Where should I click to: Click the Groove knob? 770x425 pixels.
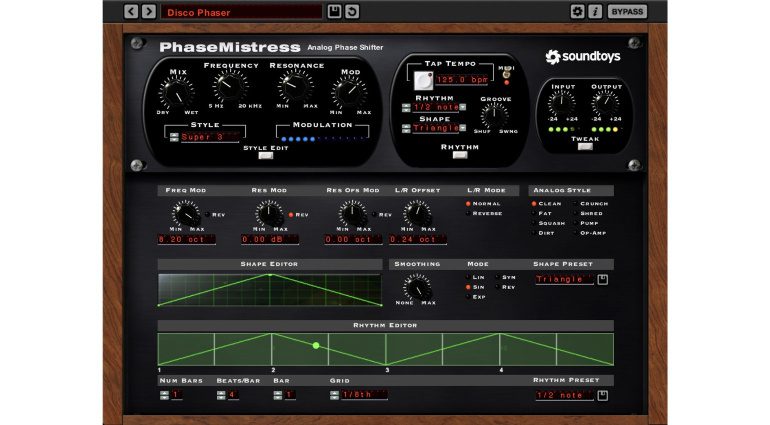tap(495, 115)
